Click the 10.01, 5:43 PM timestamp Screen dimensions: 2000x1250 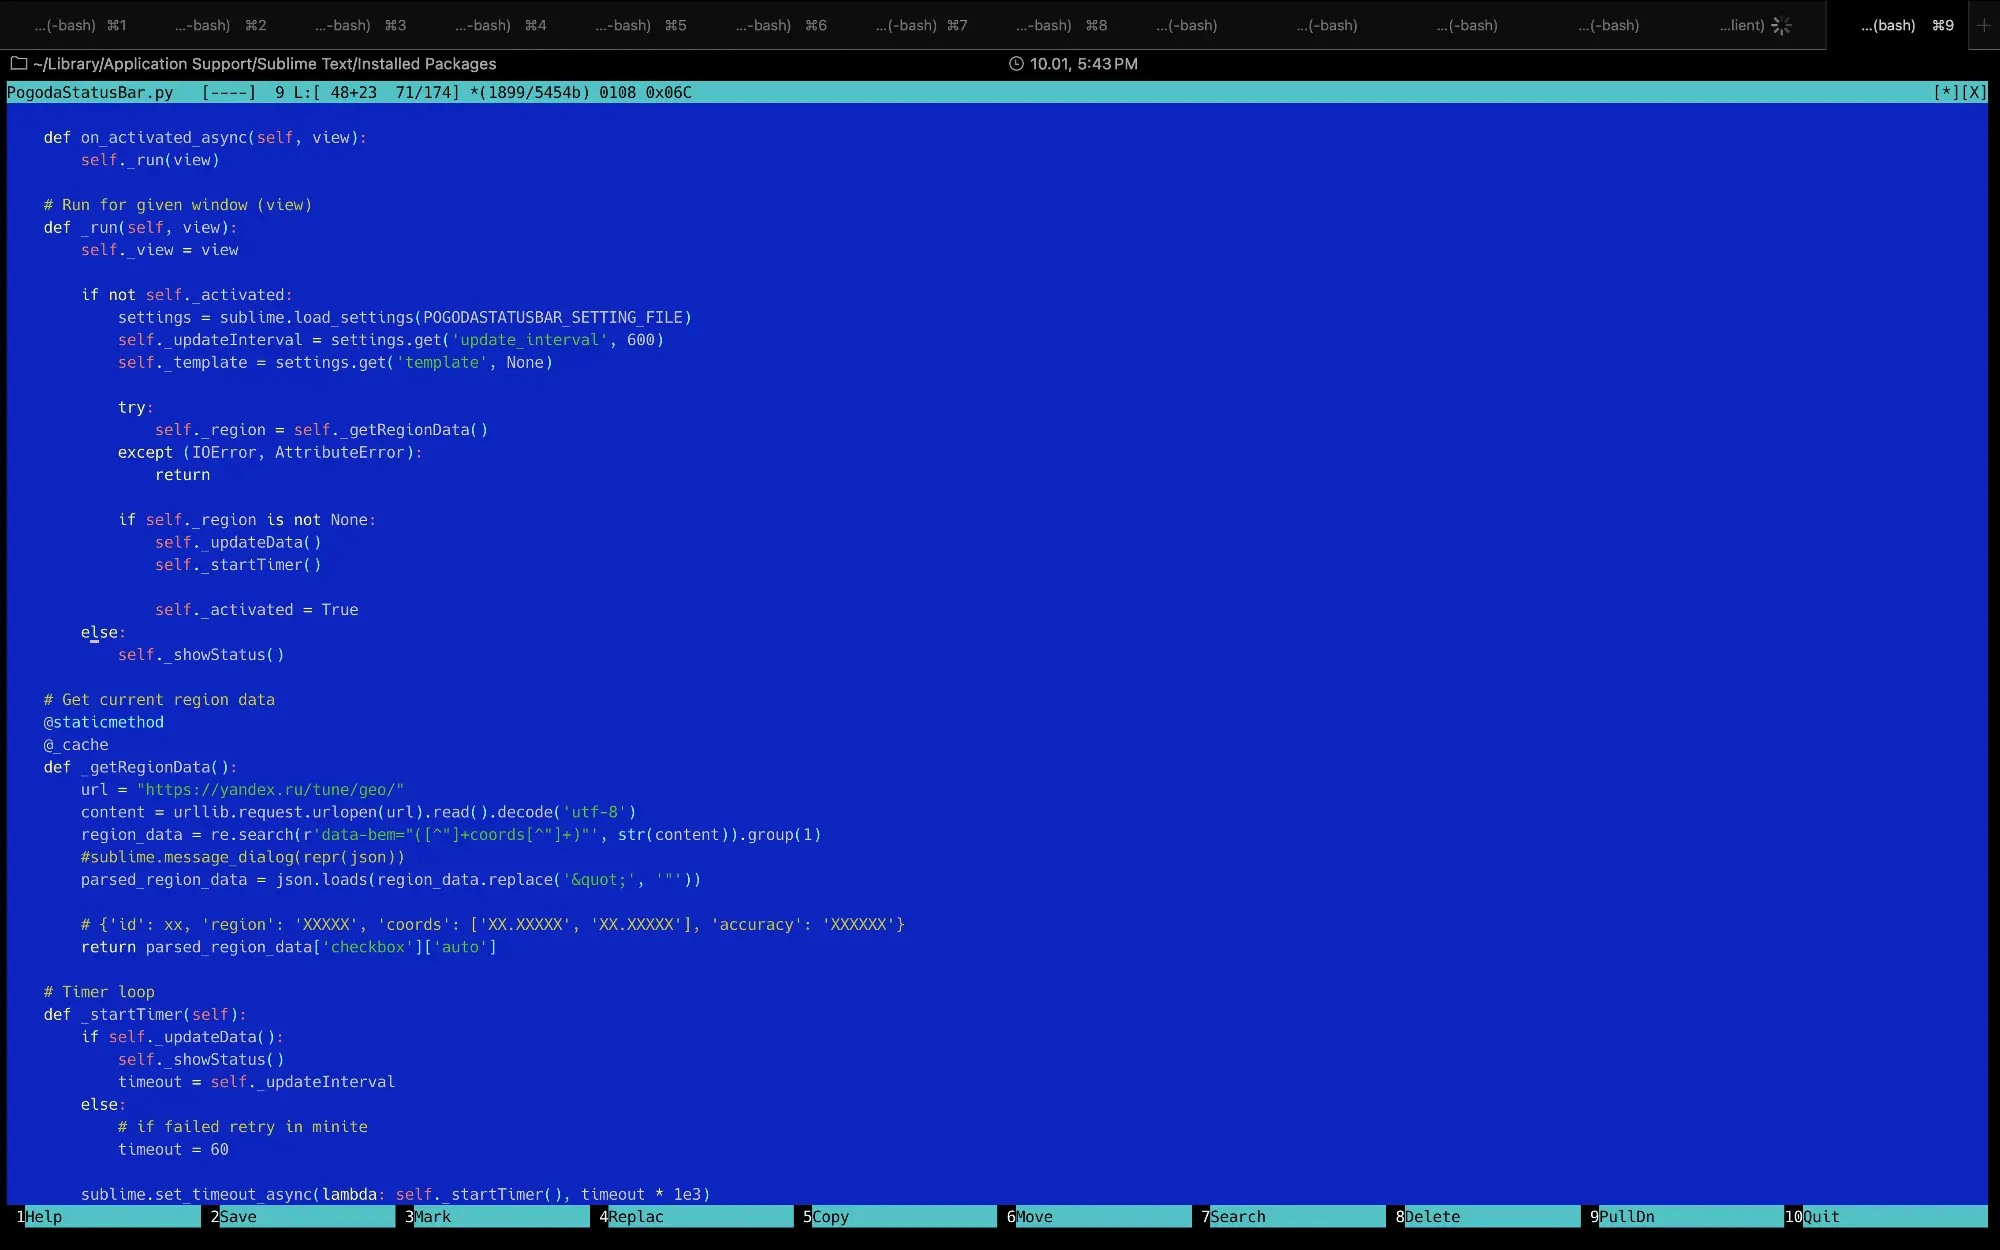coord(1084,63)
